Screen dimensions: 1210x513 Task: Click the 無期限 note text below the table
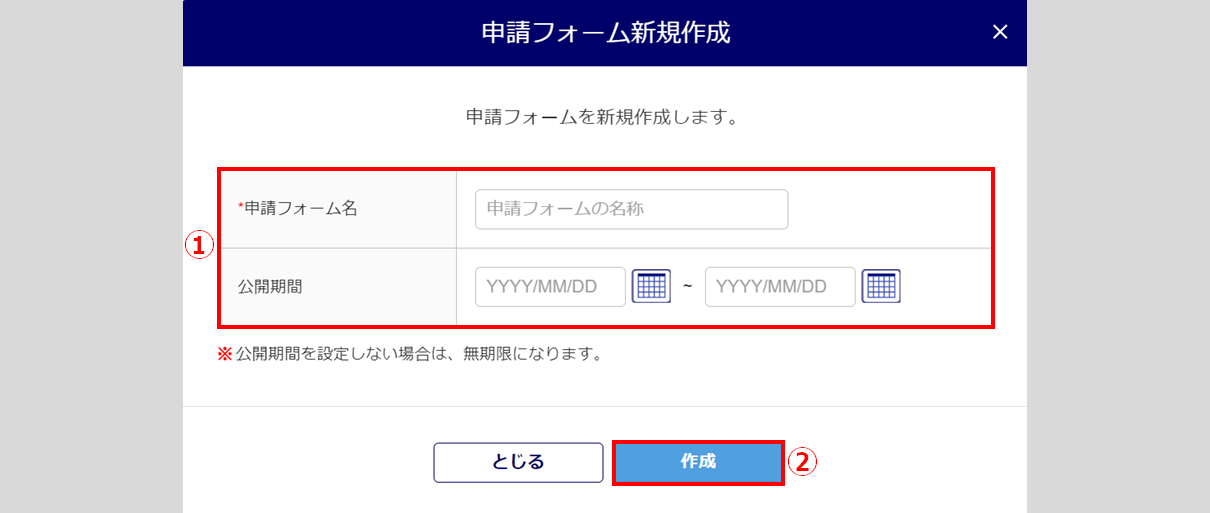tap(418, 354)
